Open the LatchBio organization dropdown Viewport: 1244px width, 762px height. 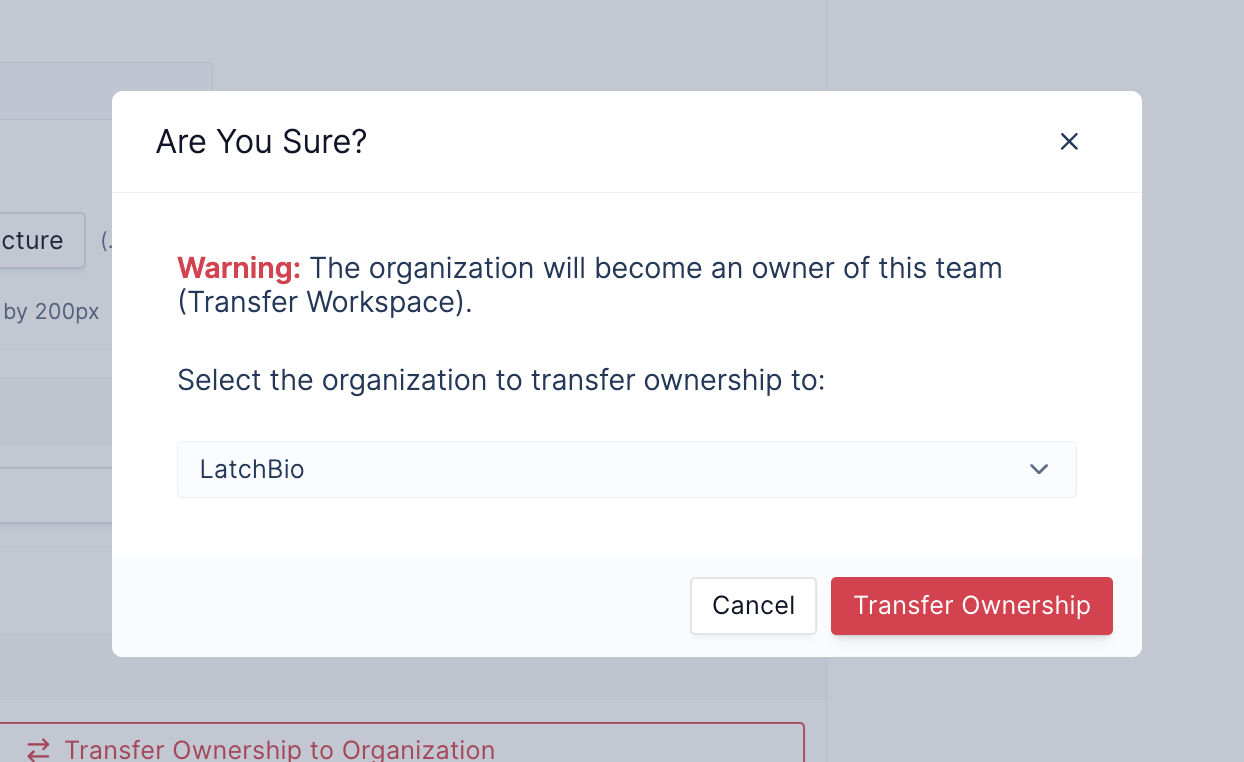click(x=627, y=469)
